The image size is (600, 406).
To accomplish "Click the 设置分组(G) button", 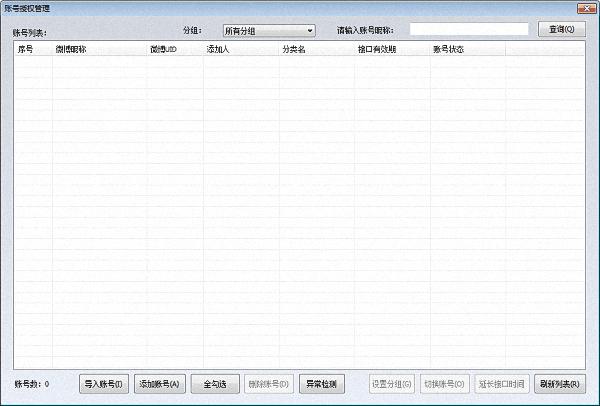I will pyautogui.click(x=392, y=384).
